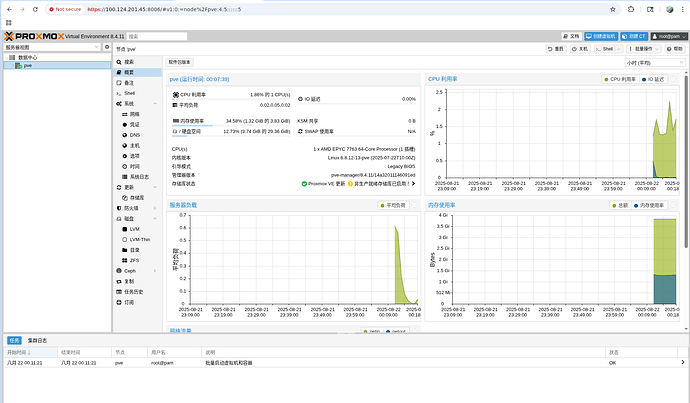Open the 选项 (Options) page
This screenshot has width=690, height=403.
point(135,156)
